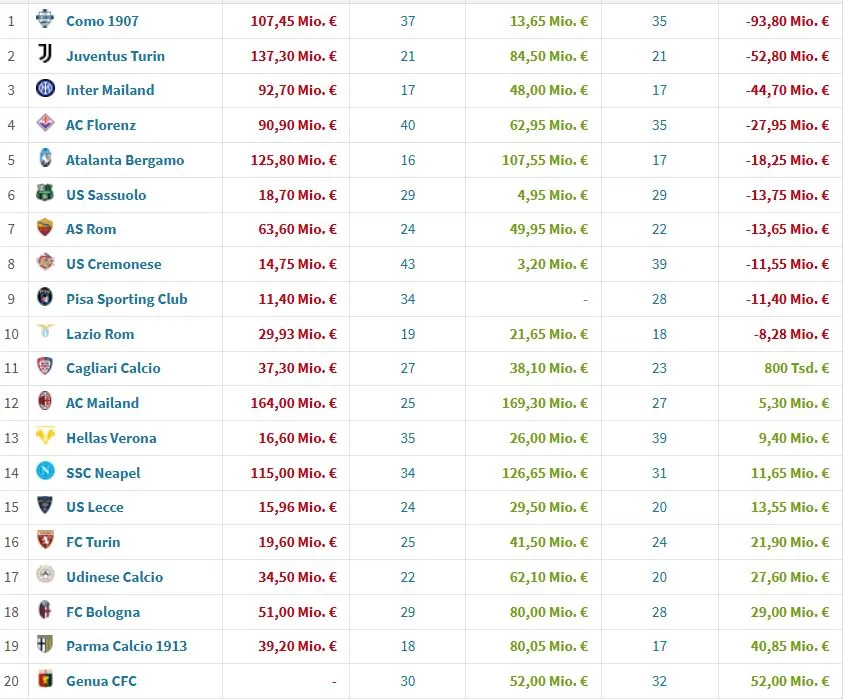Click Como's expenditure 107,45 Mio. €
Image resolution: width=843 pixels, height=699 pixels.
coord(294,21)
